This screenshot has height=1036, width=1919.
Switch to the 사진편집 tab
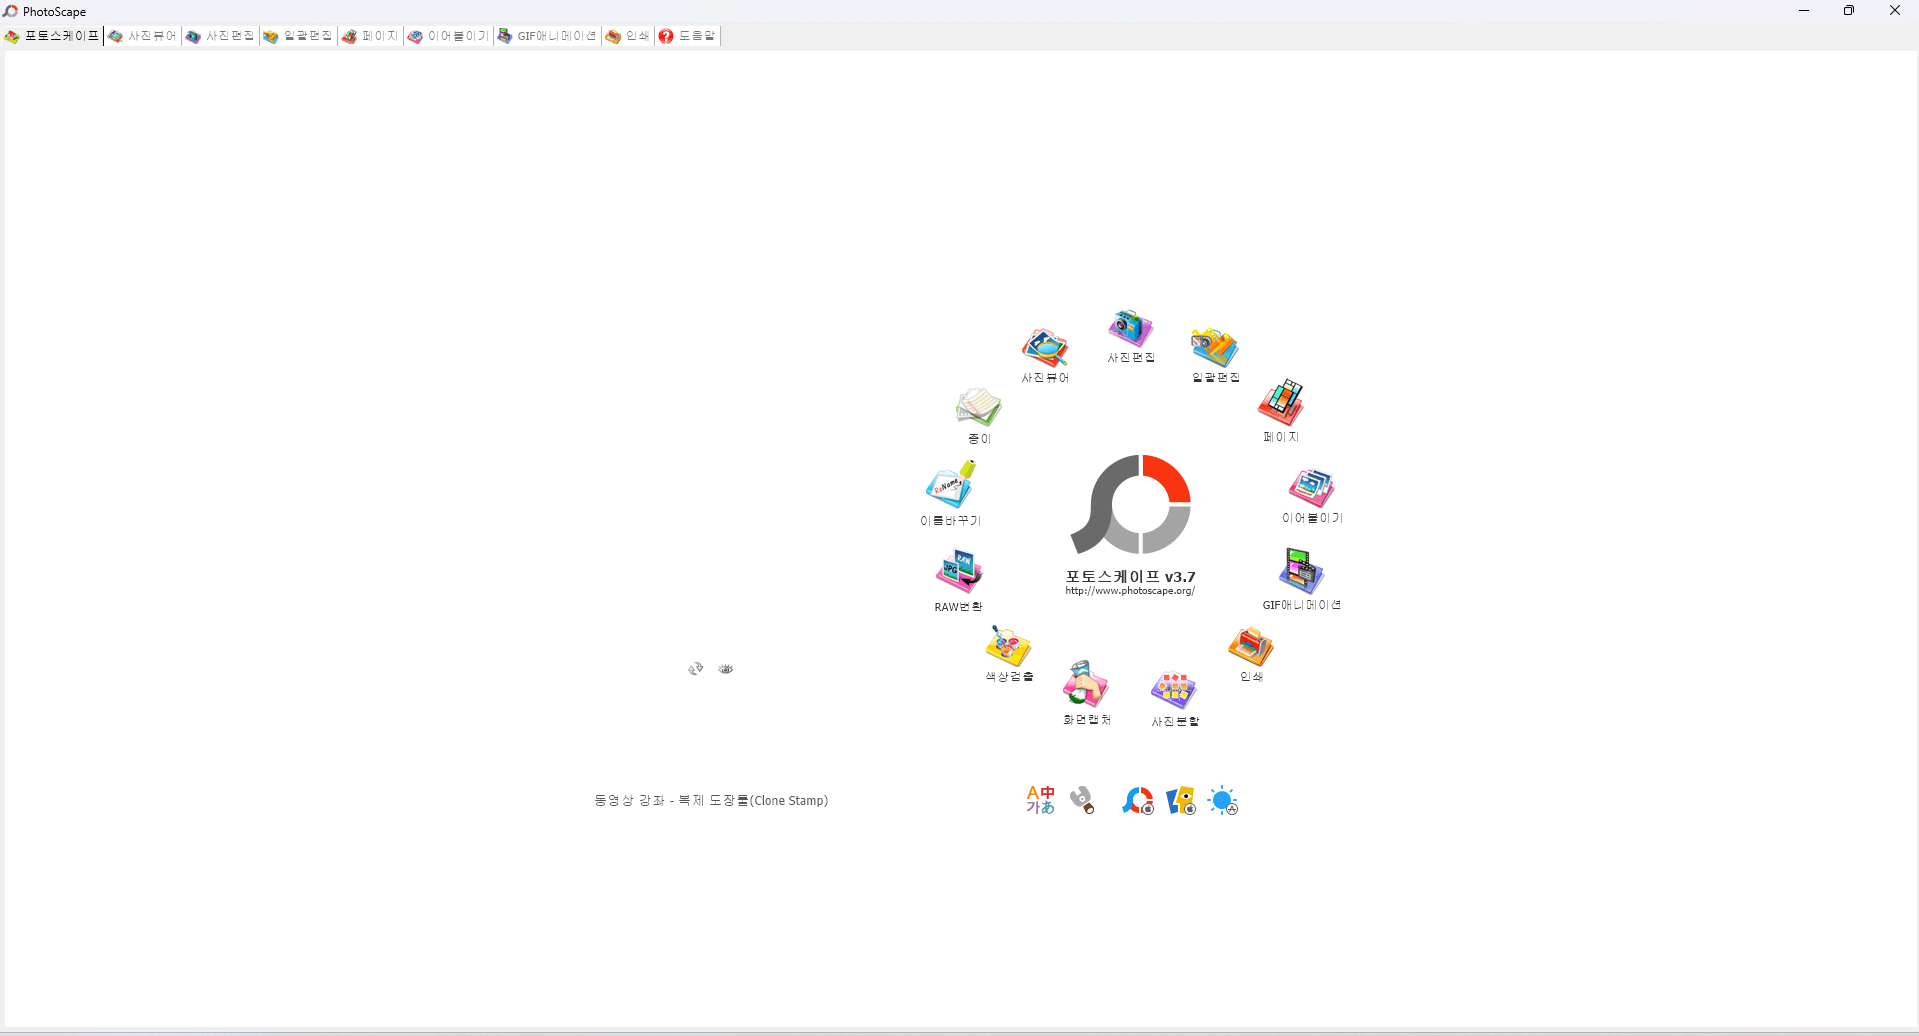pyautogui.click(x=220, y=36)
